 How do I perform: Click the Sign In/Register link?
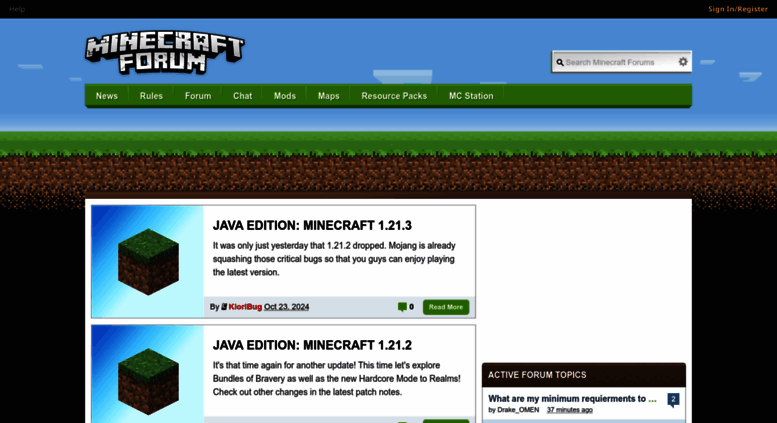(737, 9)
